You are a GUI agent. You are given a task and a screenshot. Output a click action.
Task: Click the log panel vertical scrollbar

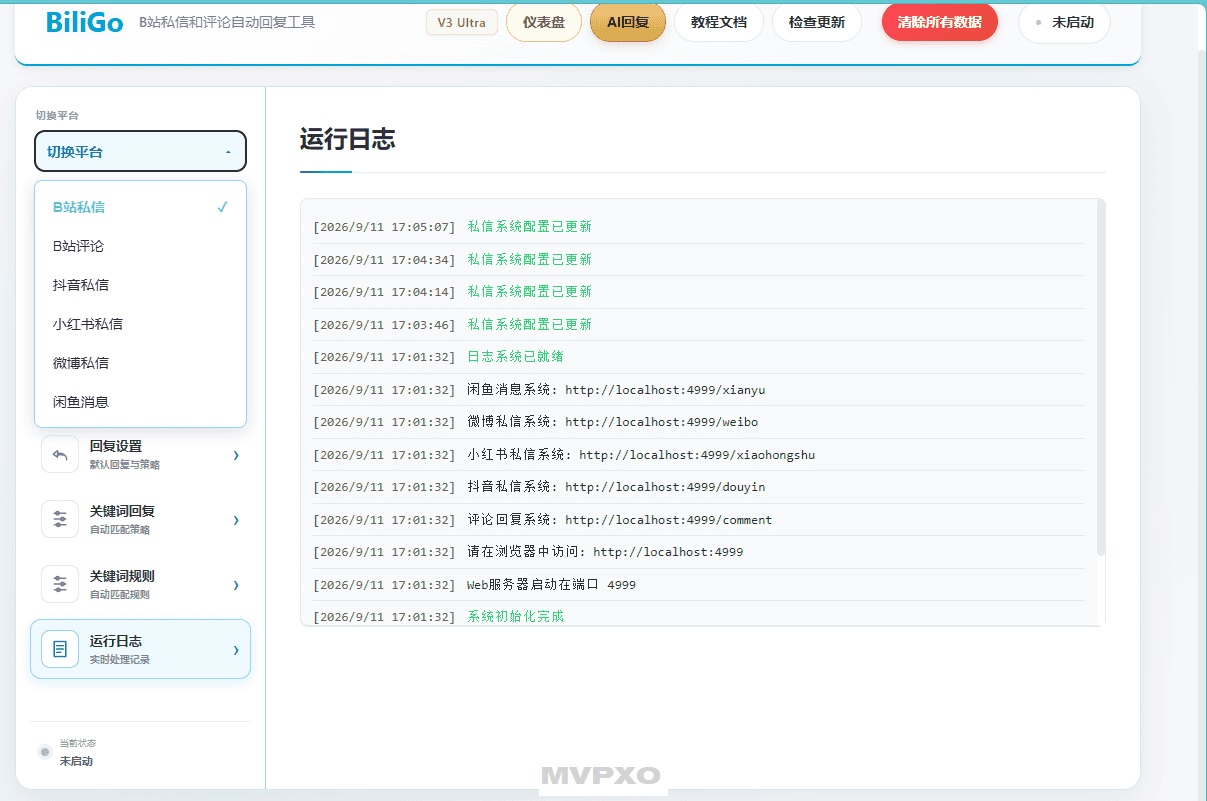click(x=1101, y=378)
